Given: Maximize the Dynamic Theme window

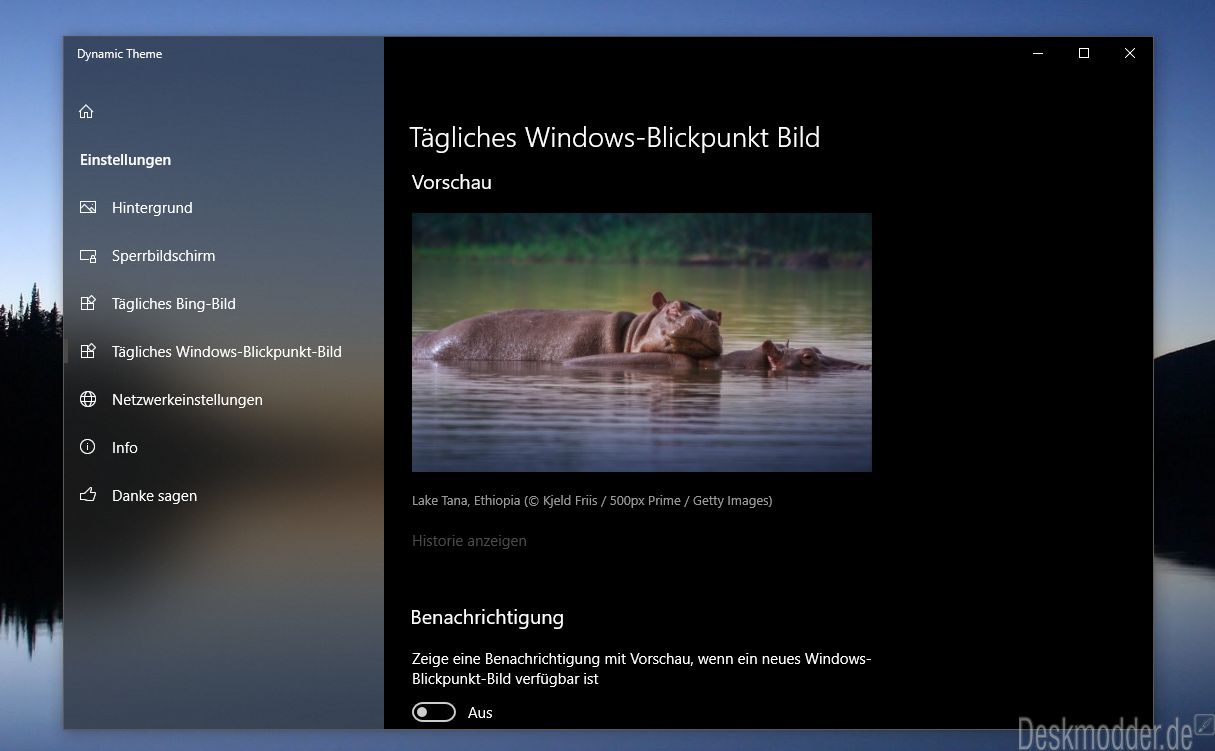Looking at the screenshot, I should coord(1083,53).
